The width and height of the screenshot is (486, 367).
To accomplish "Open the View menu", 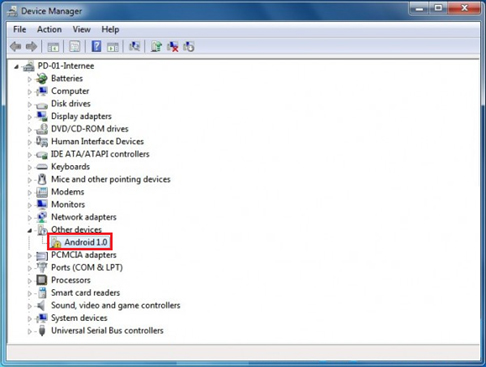I will tap(82, 29).
